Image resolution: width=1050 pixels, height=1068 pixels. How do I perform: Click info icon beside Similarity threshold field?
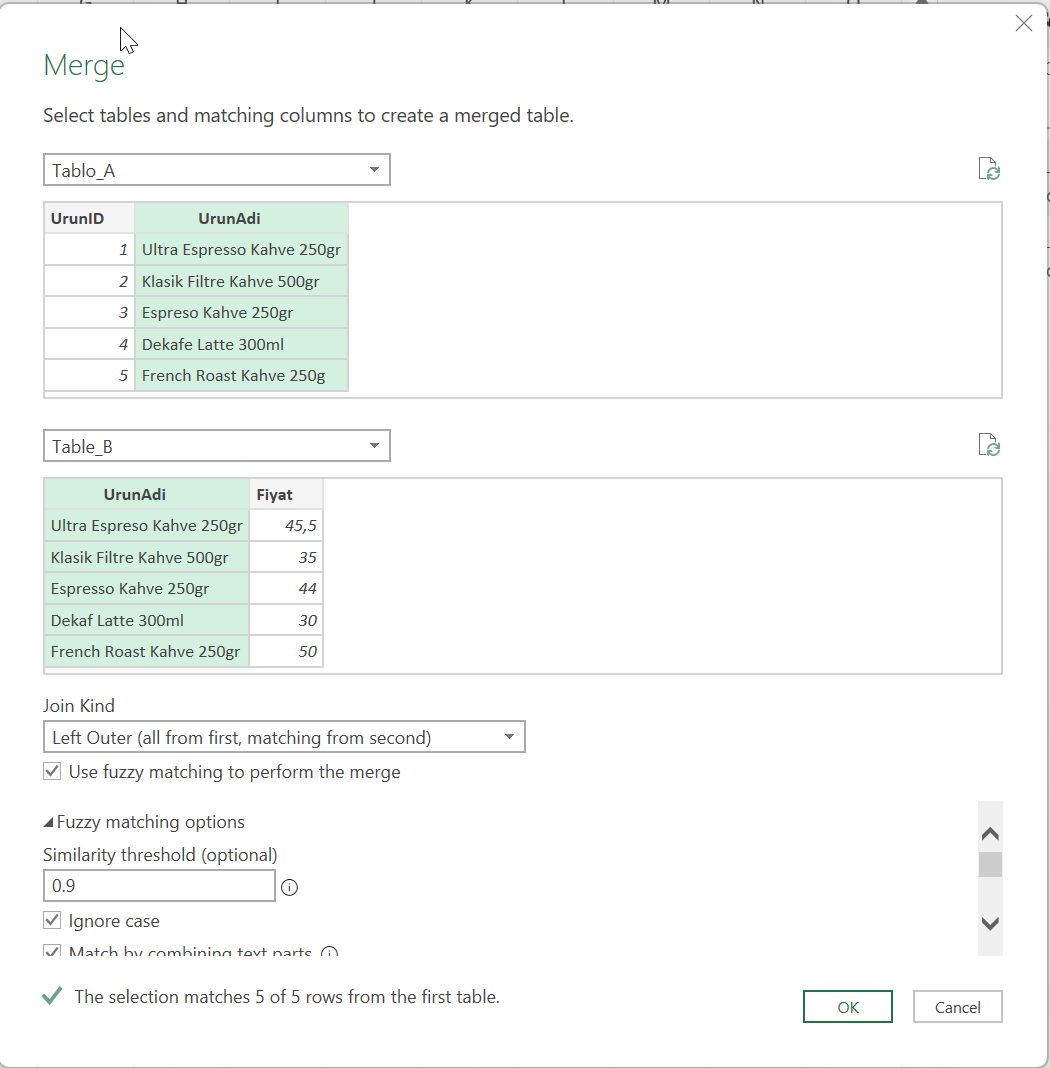[290, 887]
